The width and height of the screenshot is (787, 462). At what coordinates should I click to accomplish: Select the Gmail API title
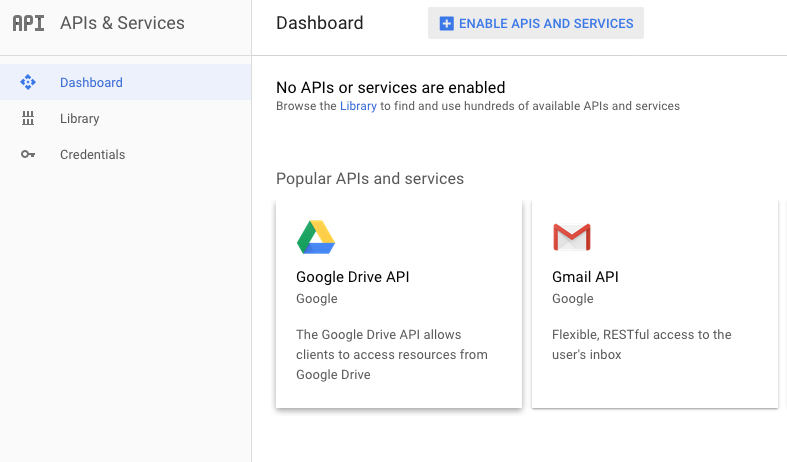click(585, 277)
